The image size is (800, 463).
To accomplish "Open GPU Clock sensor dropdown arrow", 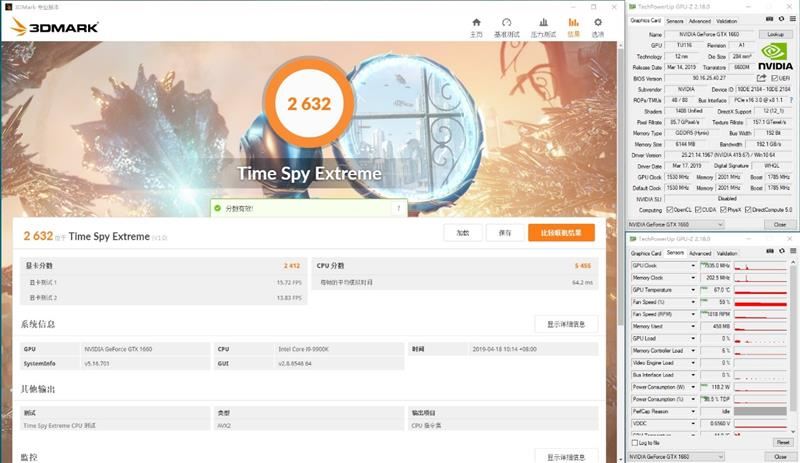I will (693, 266).
